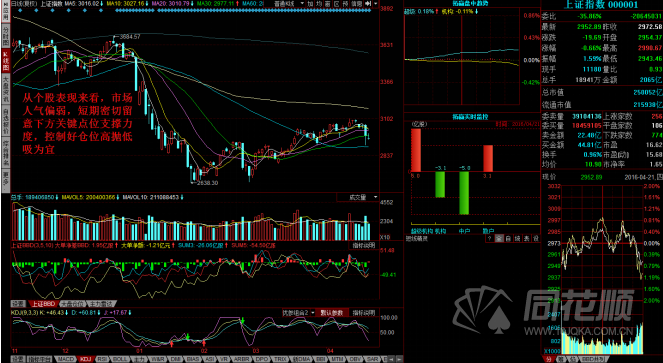Click the 自 icon in small panel toolbar
The width and height of the screenshot is (663, 363).
pos(508,238)
